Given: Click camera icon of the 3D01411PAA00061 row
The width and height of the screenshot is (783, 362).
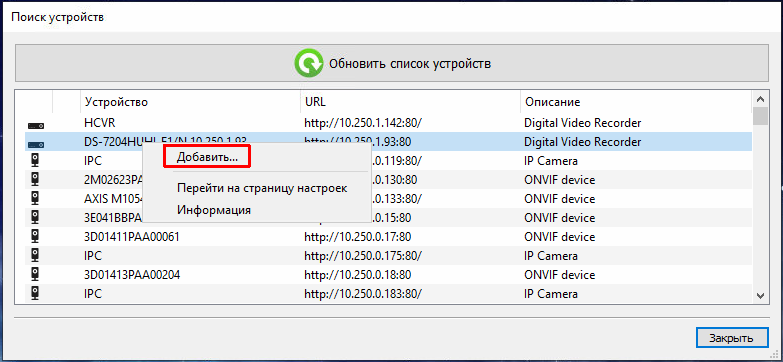Looking at the screenshot, I should pos(35,237).
